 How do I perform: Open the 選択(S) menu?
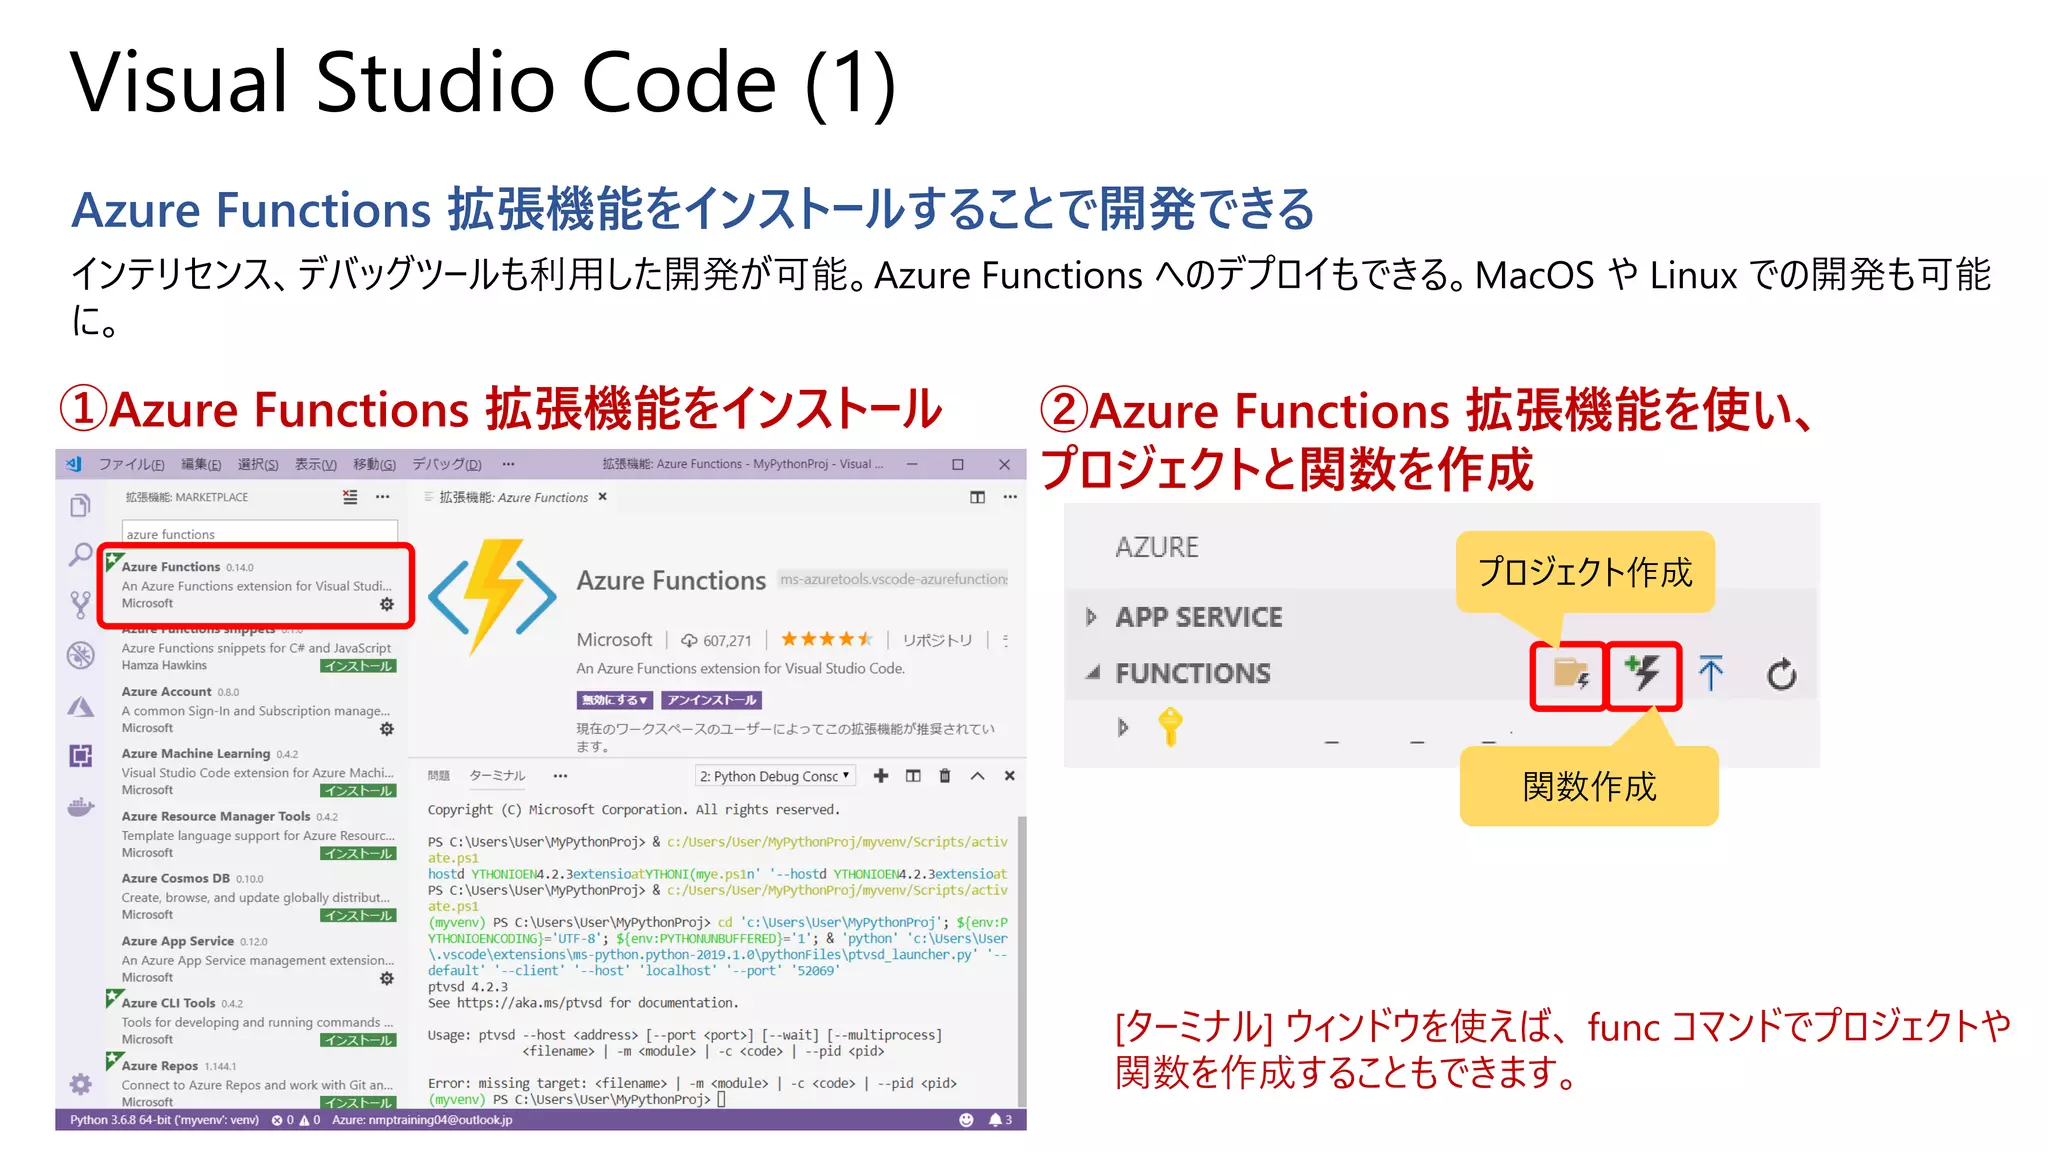tap(258, 464)
